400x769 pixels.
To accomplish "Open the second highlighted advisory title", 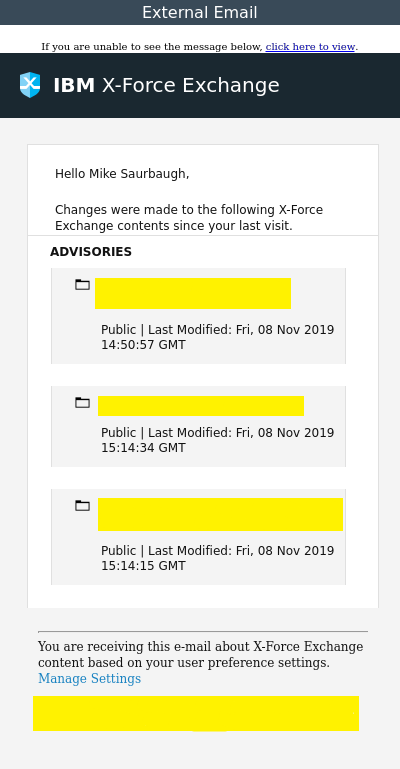I will pyautogui.click(x=201, y=406).
